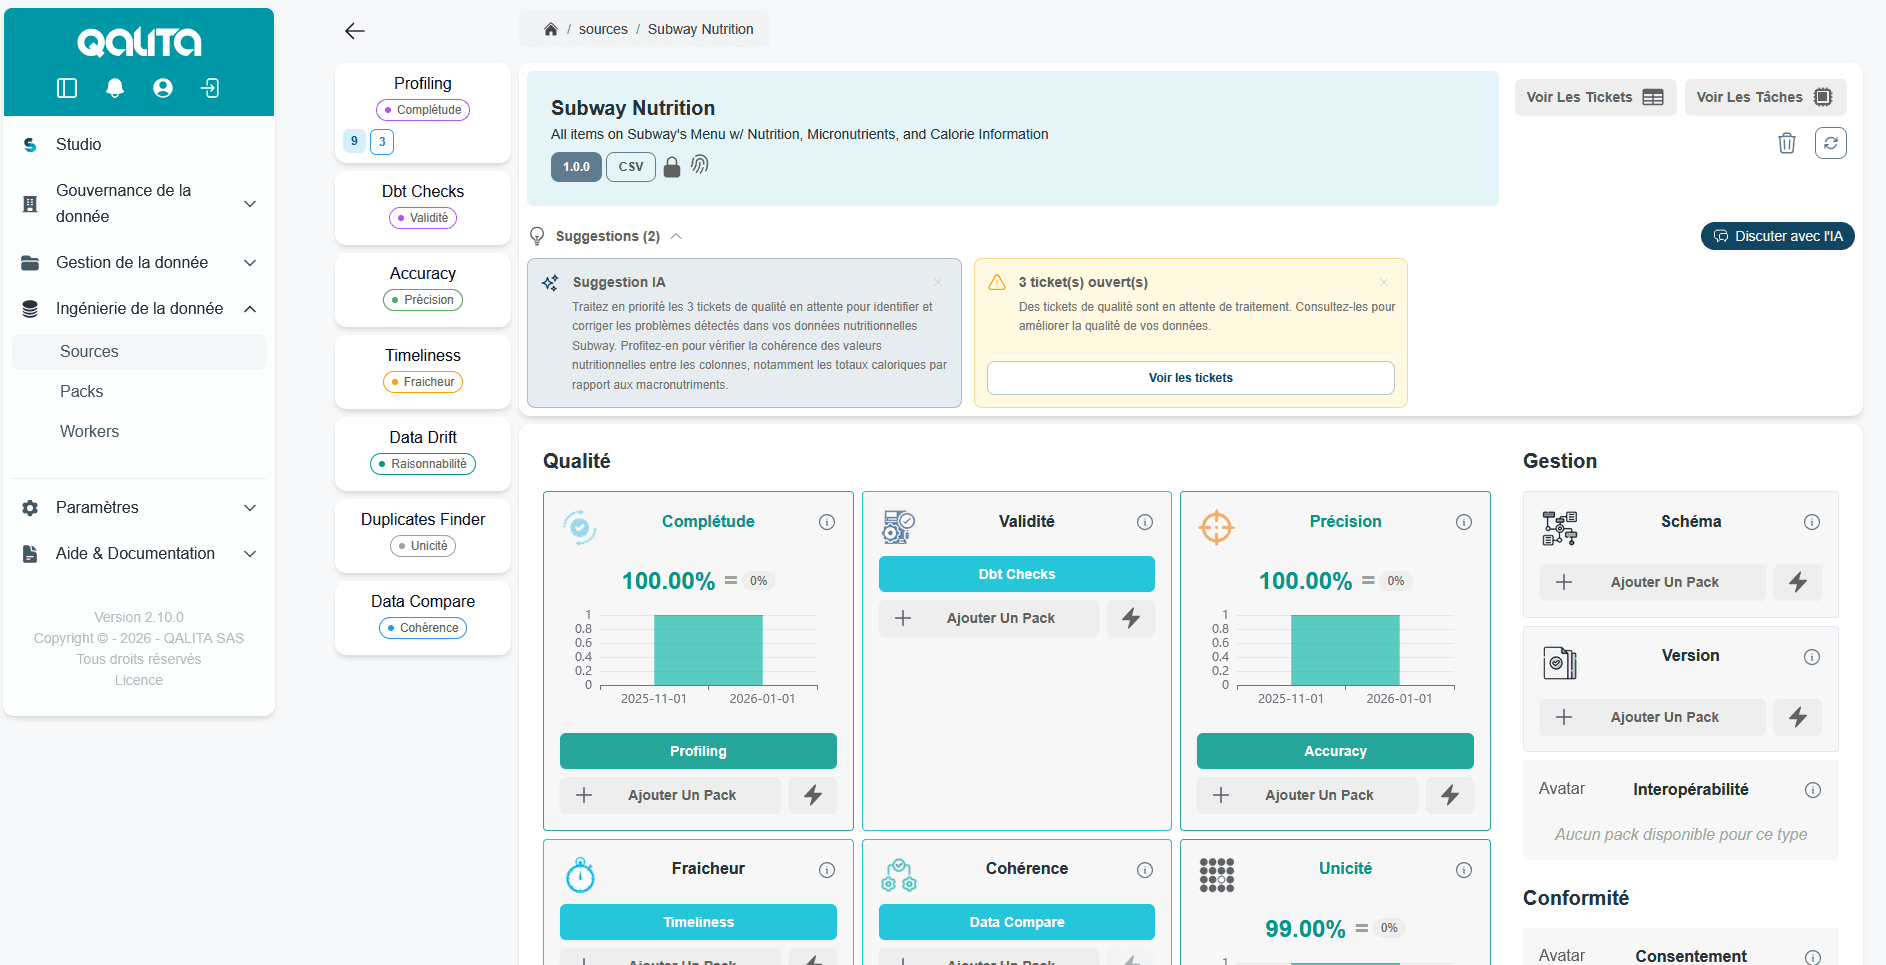Open Voir Les Tickets
The image size is (1886, 965).
pyautogui.click(x=1595, y=97)
